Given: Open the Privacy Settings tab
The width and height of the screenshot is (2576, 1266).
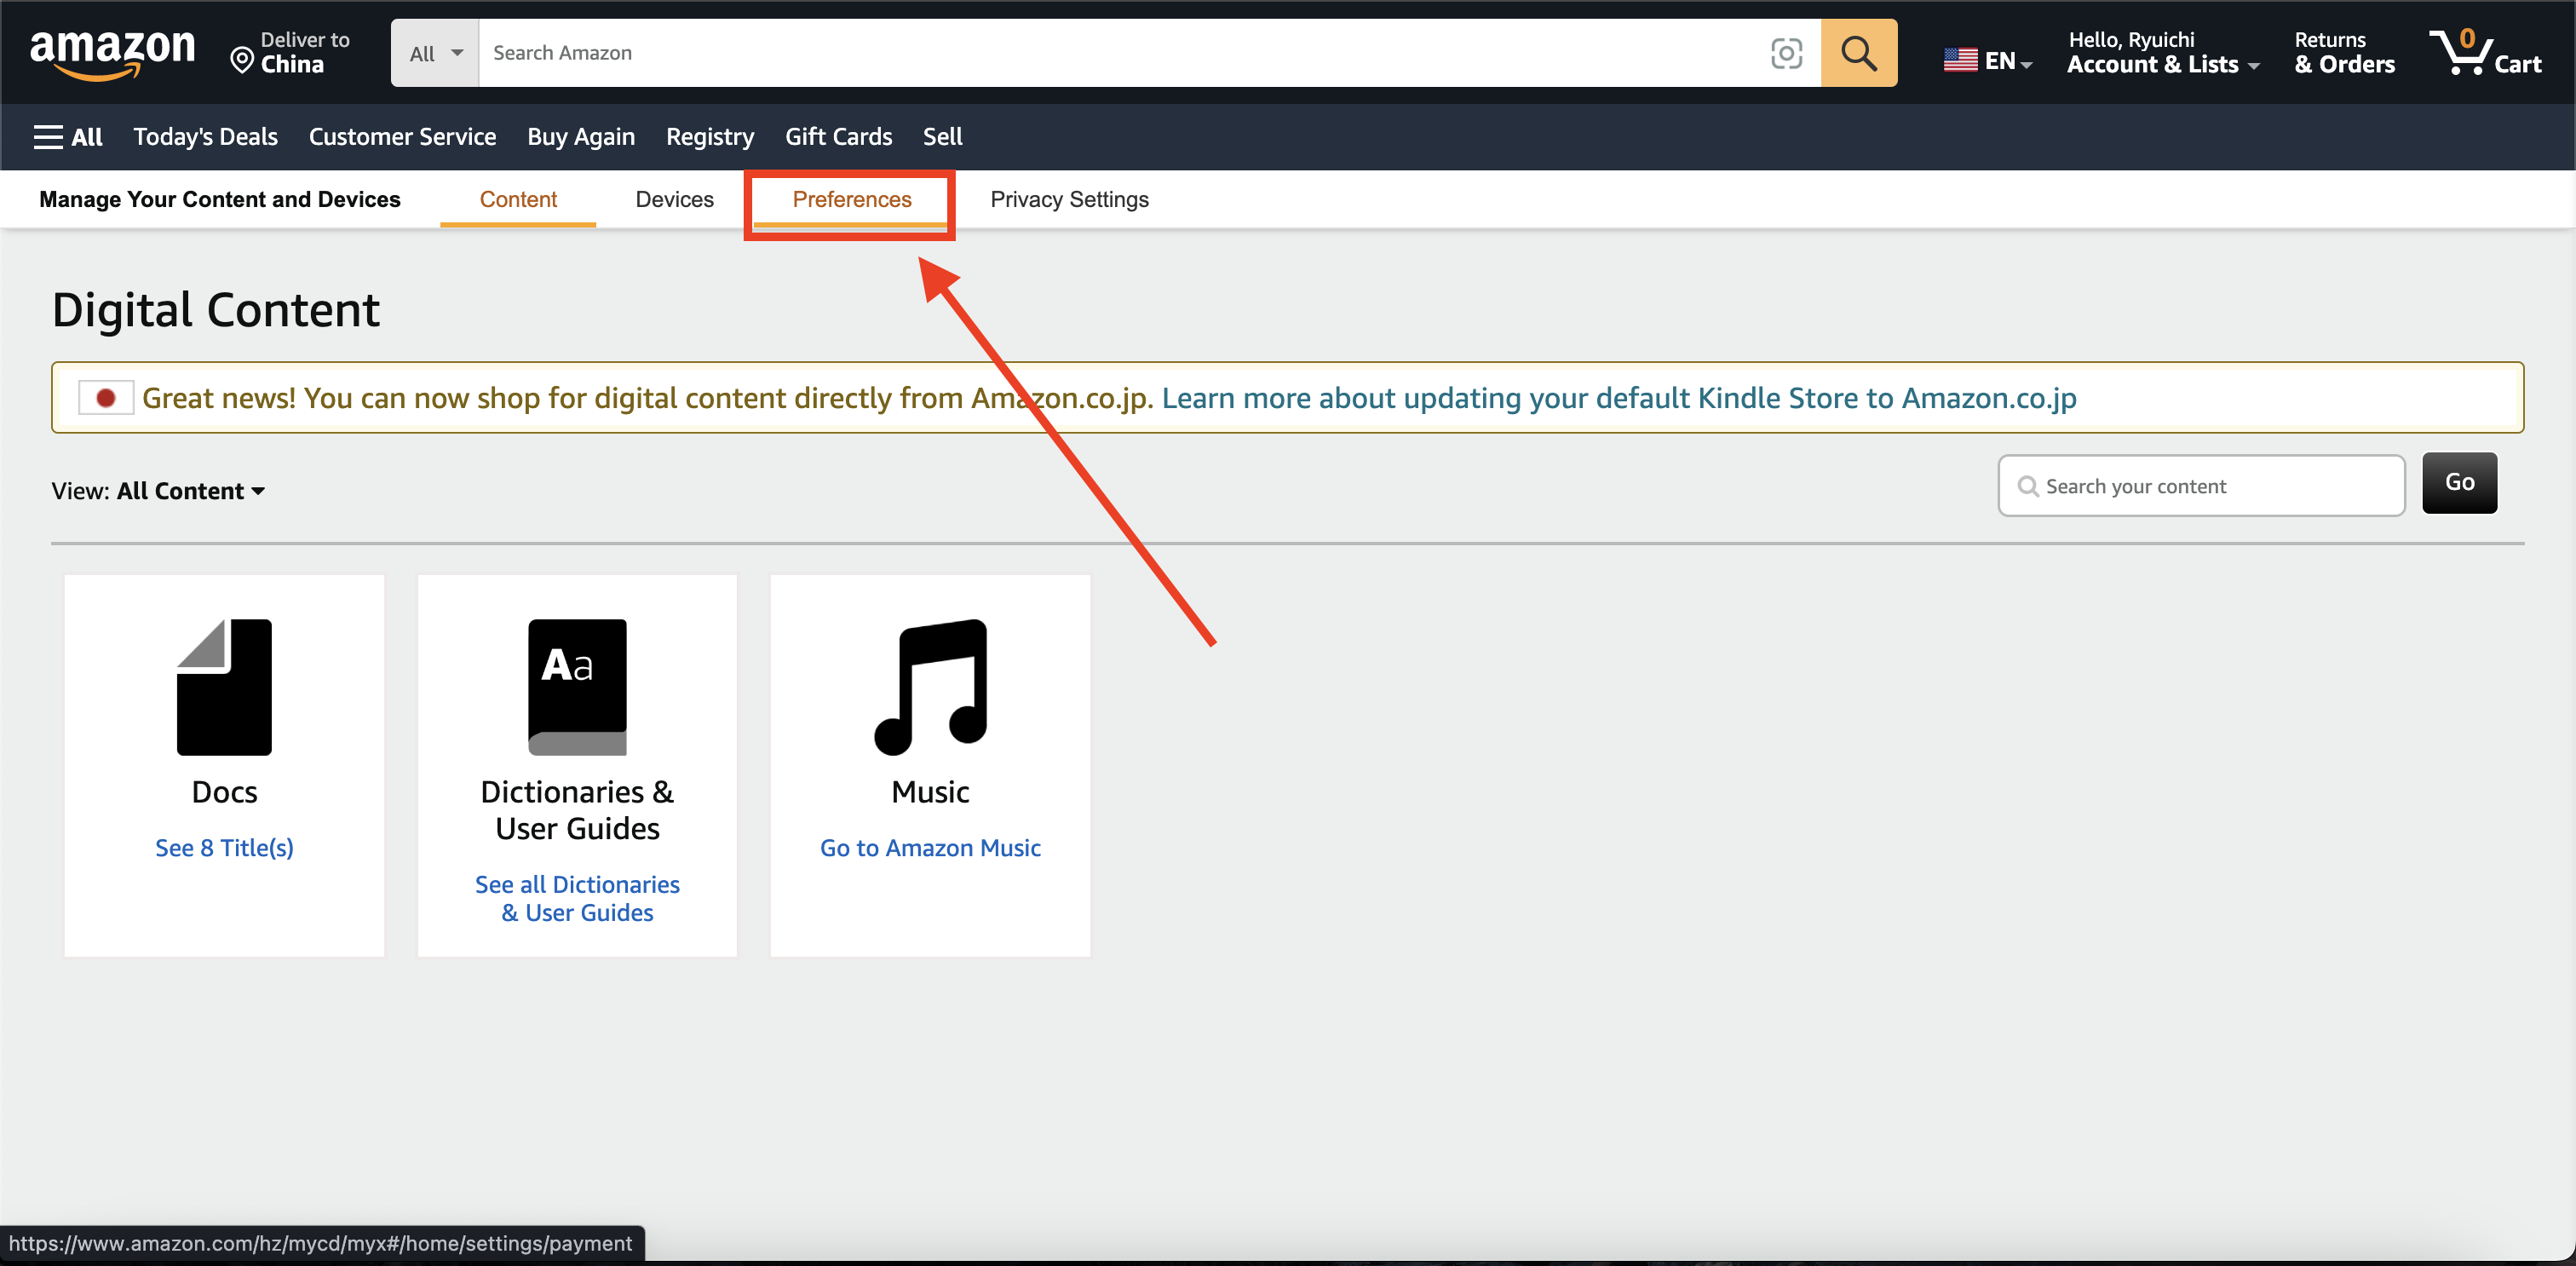Looking at the screenshot, I should 1069,200.
